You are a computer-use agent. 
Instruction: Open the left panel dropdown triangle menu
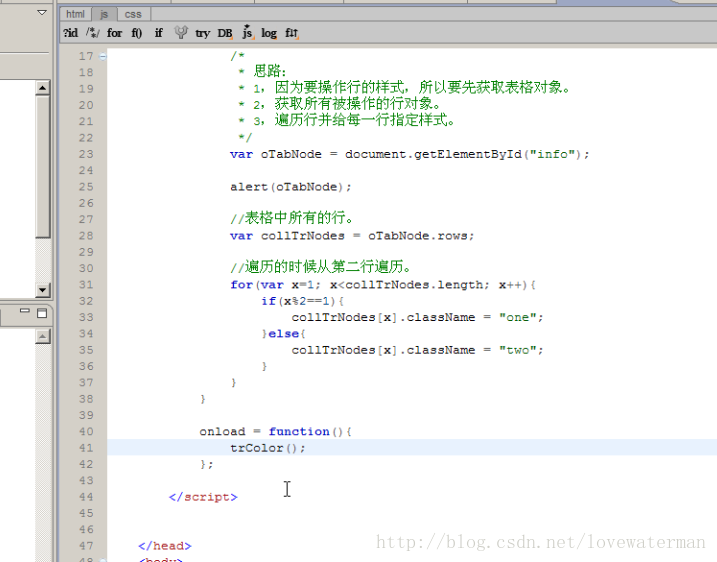tap(42, 12)
